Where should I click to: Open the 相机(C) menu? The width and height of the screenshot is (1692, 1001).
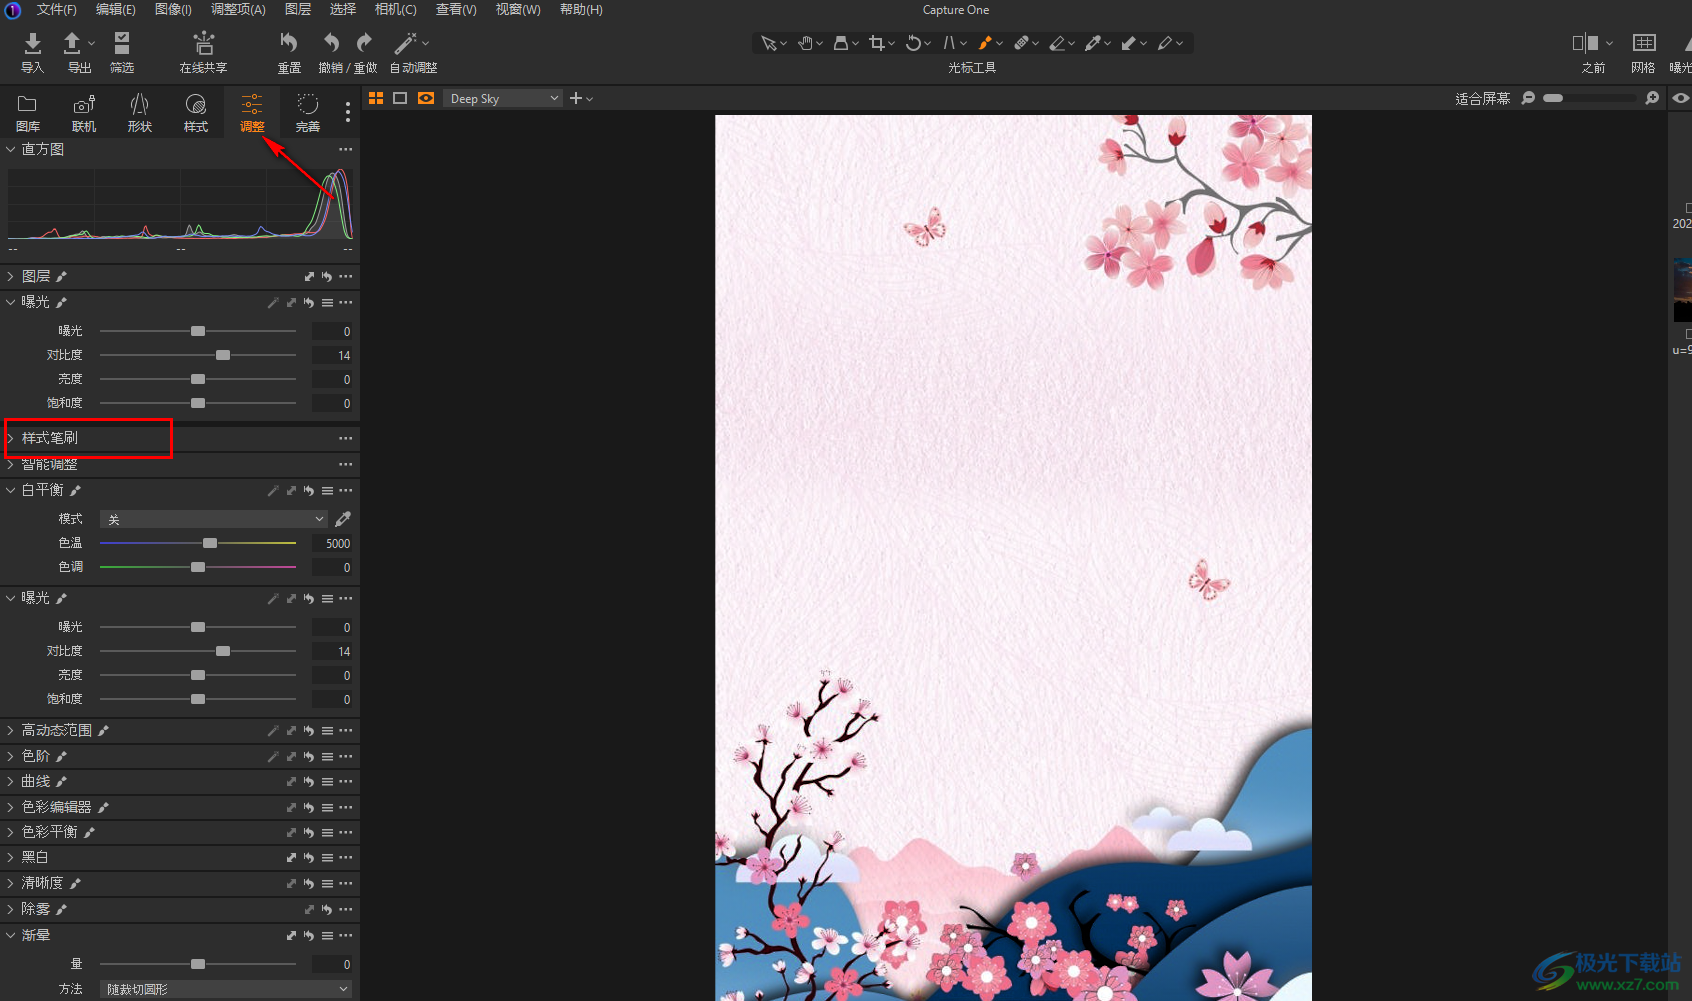tap(396, 9)
